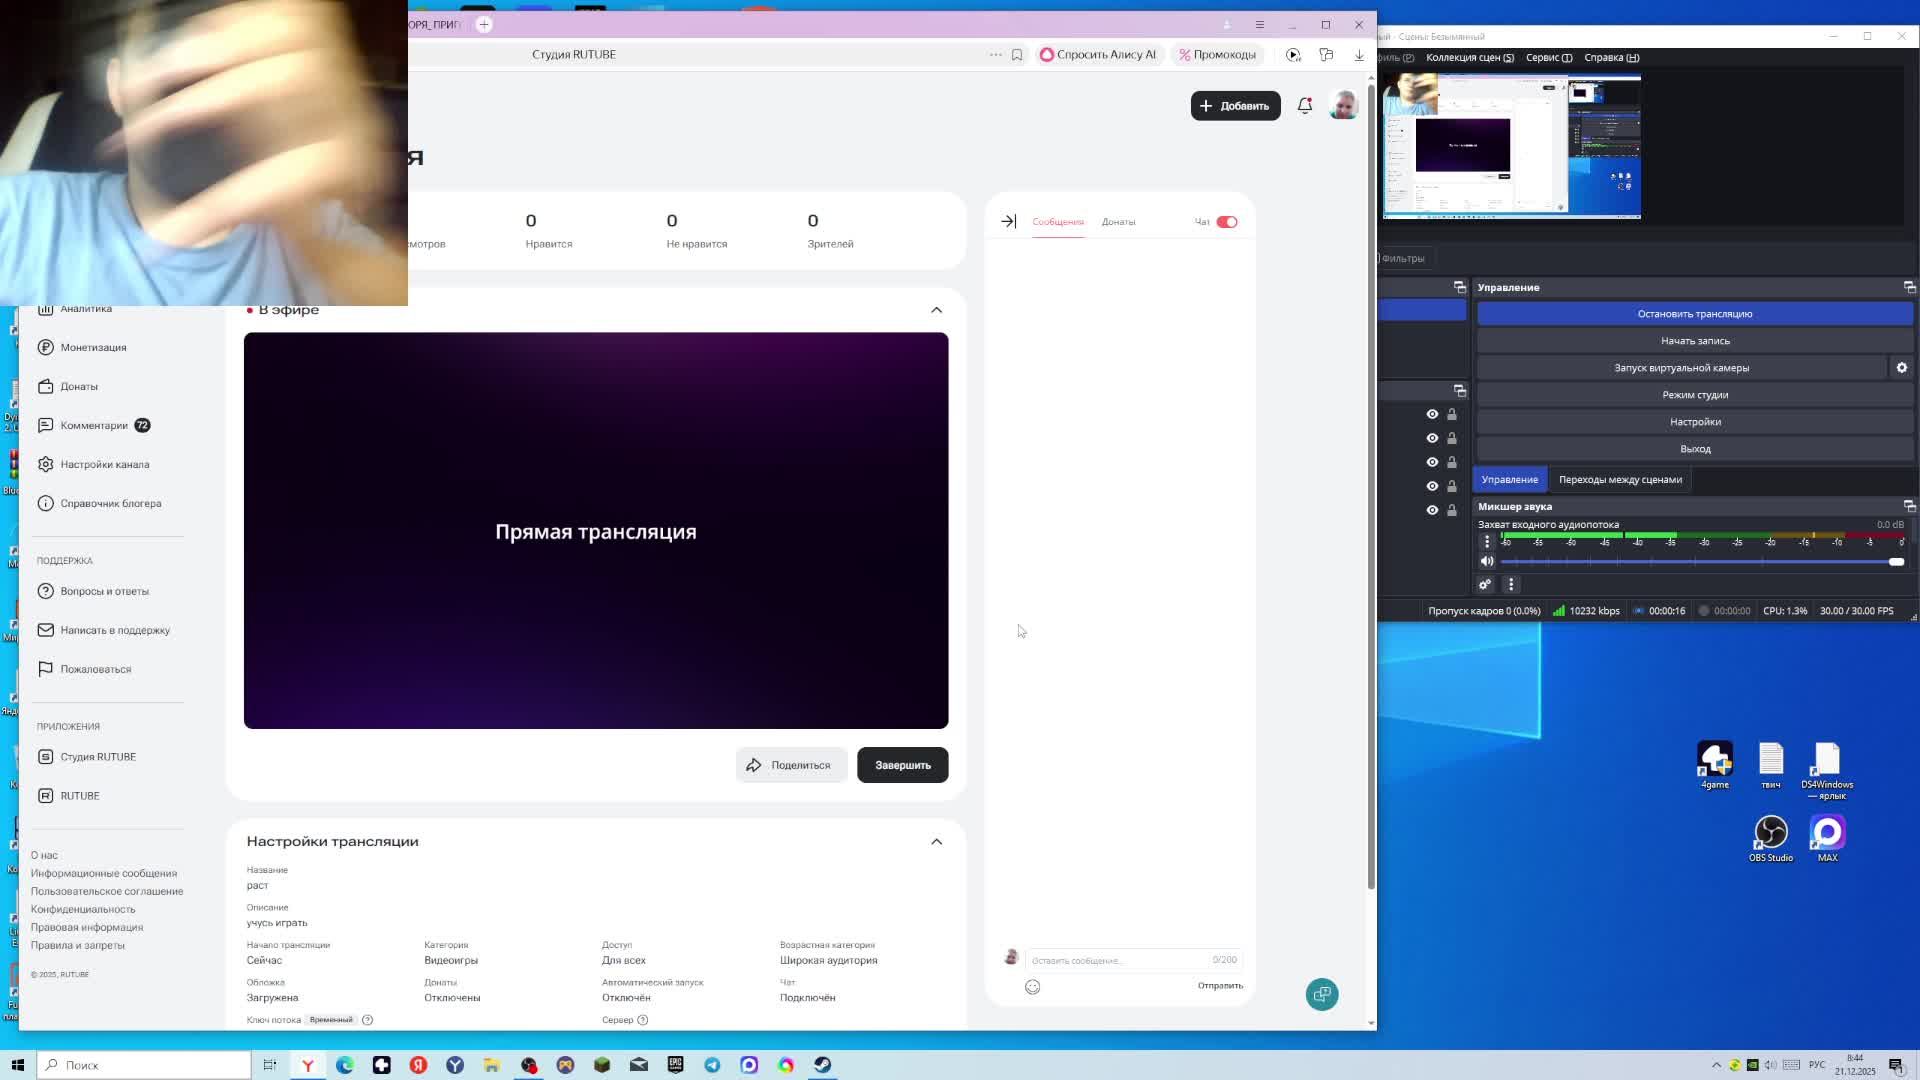Click the browser bookmark icon
The height and width of the screenshot is (1080, 1920).
1017,55
